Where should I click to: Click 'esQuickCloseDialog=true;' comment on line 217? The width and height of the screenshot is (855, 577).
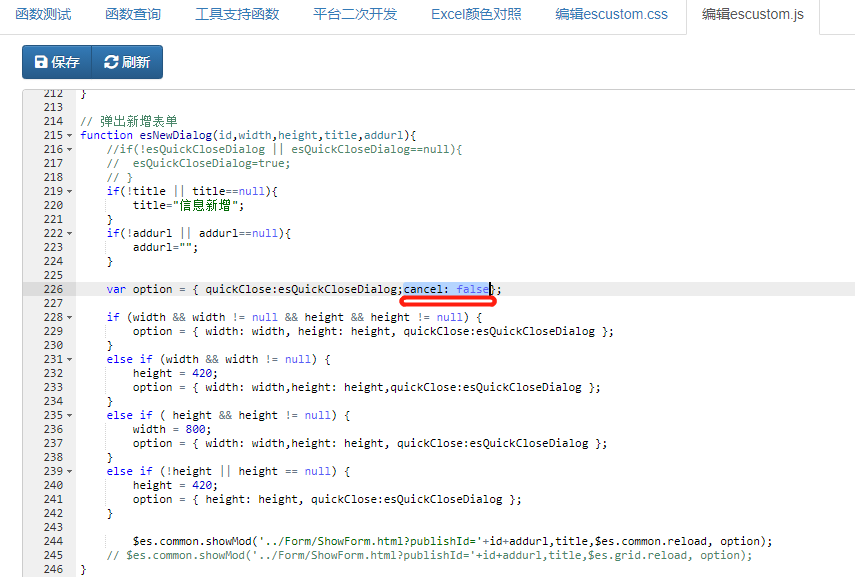point(212,163)
